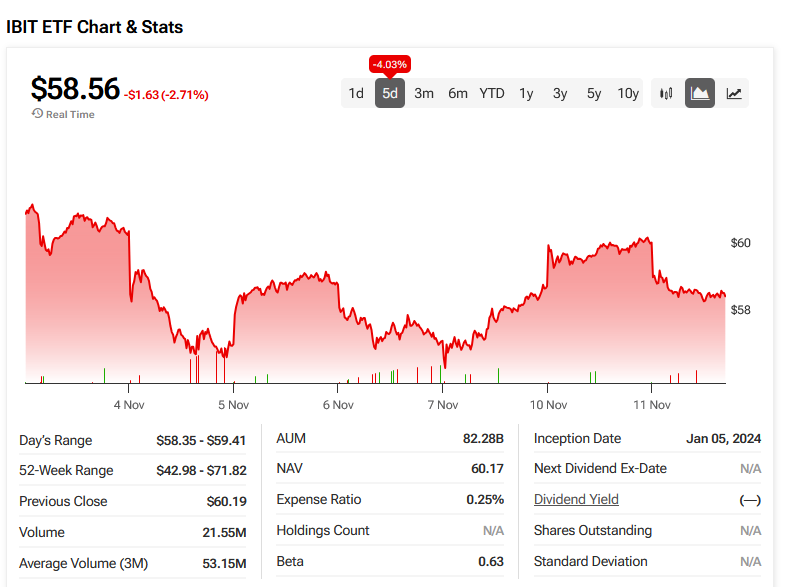
Task: Switch to candlestick chart view
Action: click(666, 93)
